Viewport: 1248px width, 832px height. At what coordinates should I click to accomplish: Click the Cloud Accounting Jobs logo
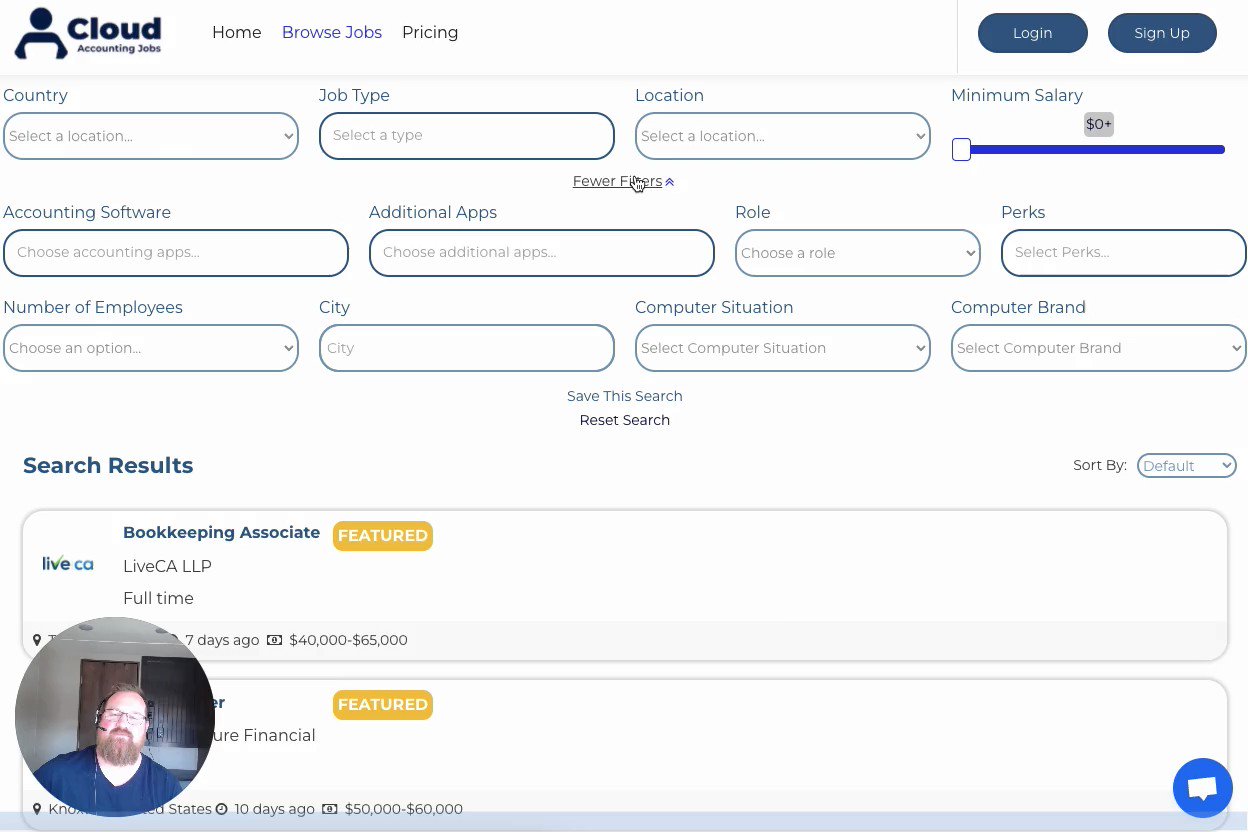pyautogui.click(x=88, y=33)
